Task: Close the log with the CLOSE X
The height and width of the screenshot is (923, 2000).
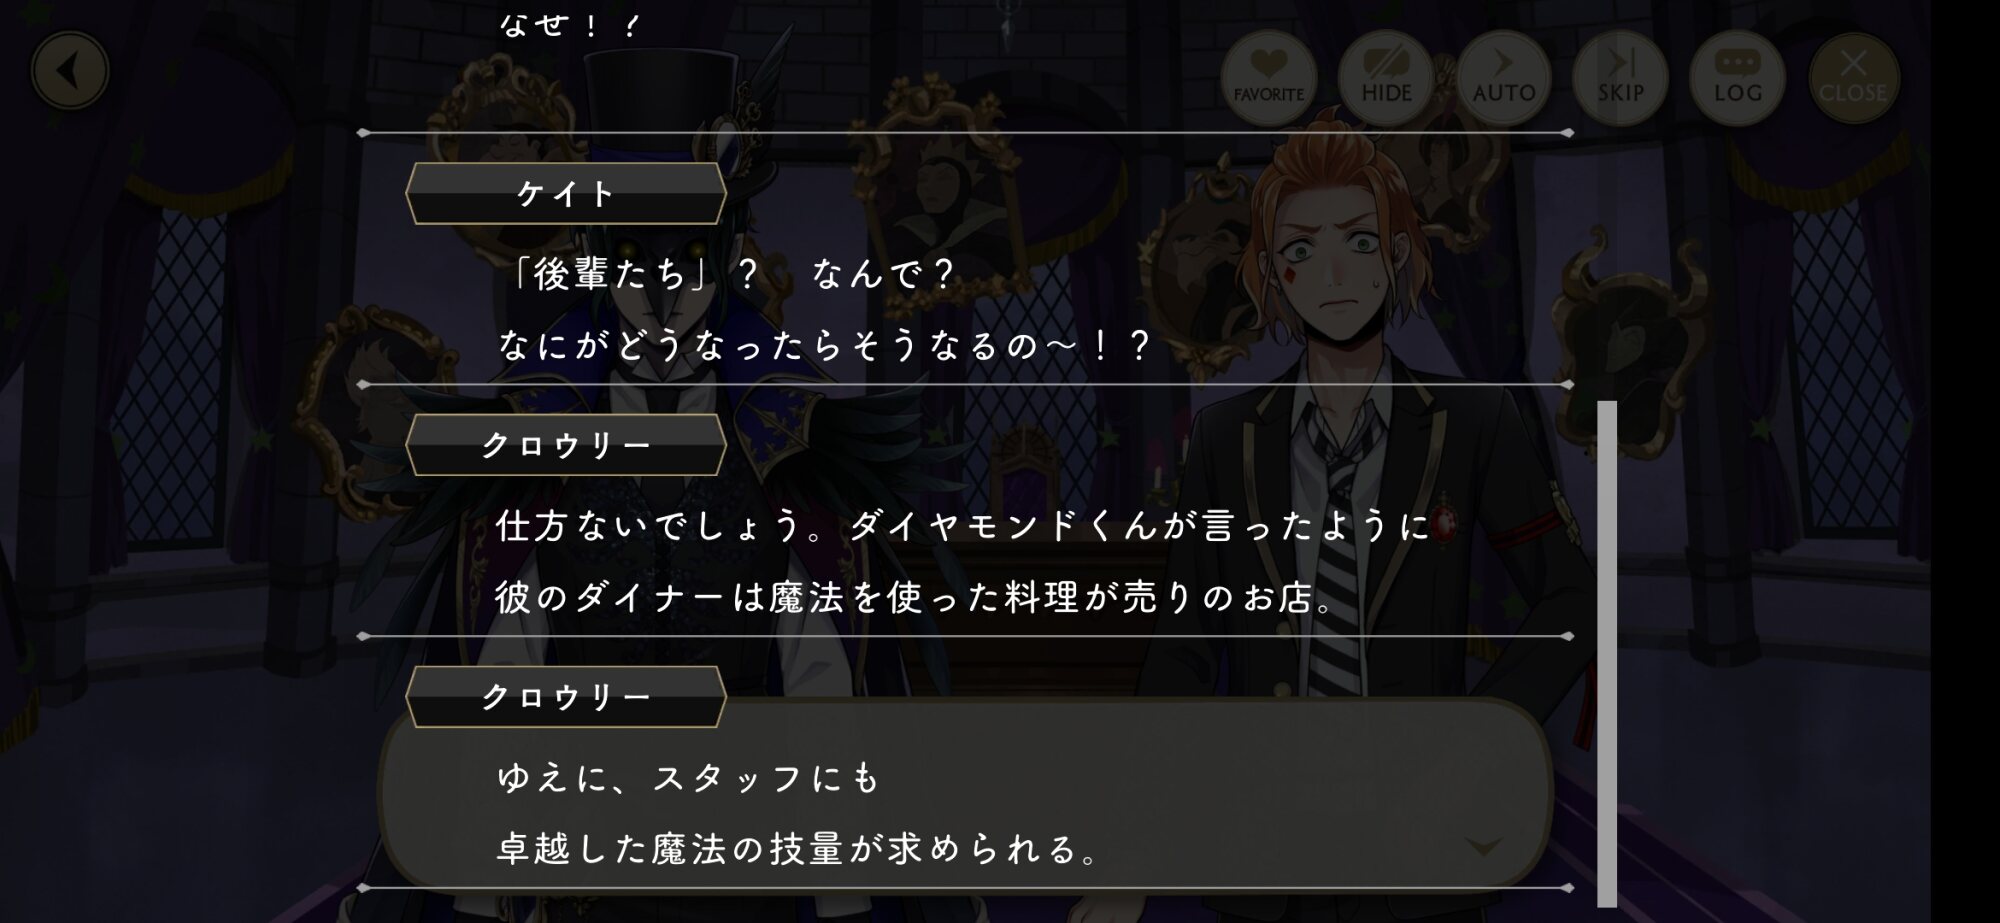Action: (x=1853, y=77)
